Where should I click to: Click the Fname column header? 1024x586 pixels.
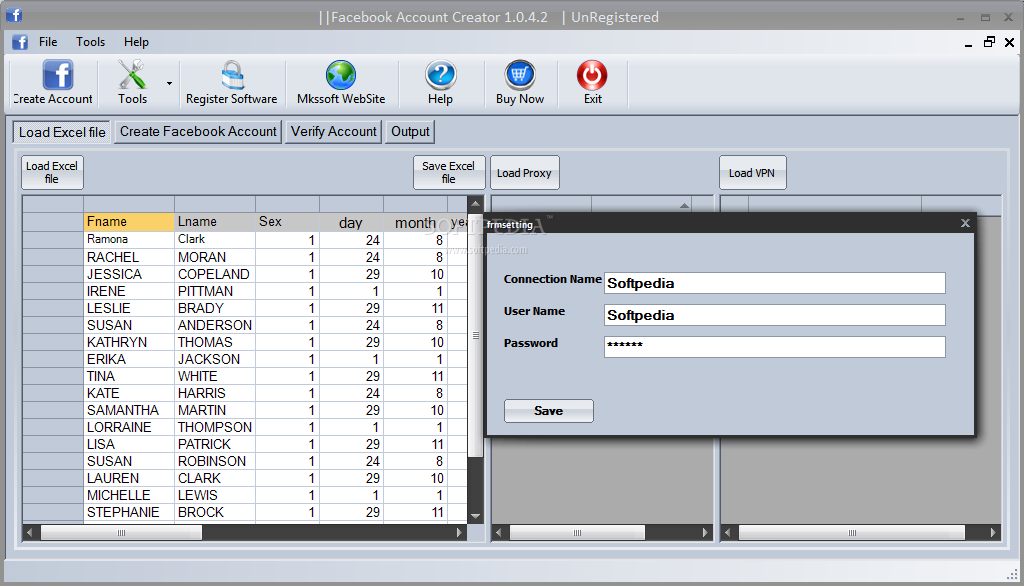[x=129, y=221]
